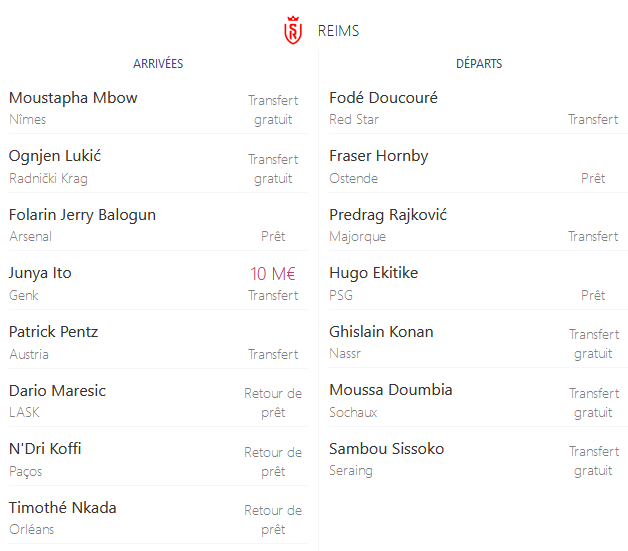Click the PSG club name
Image resolution: width=628 pixels, height=551 pixels.
(341, 296)
